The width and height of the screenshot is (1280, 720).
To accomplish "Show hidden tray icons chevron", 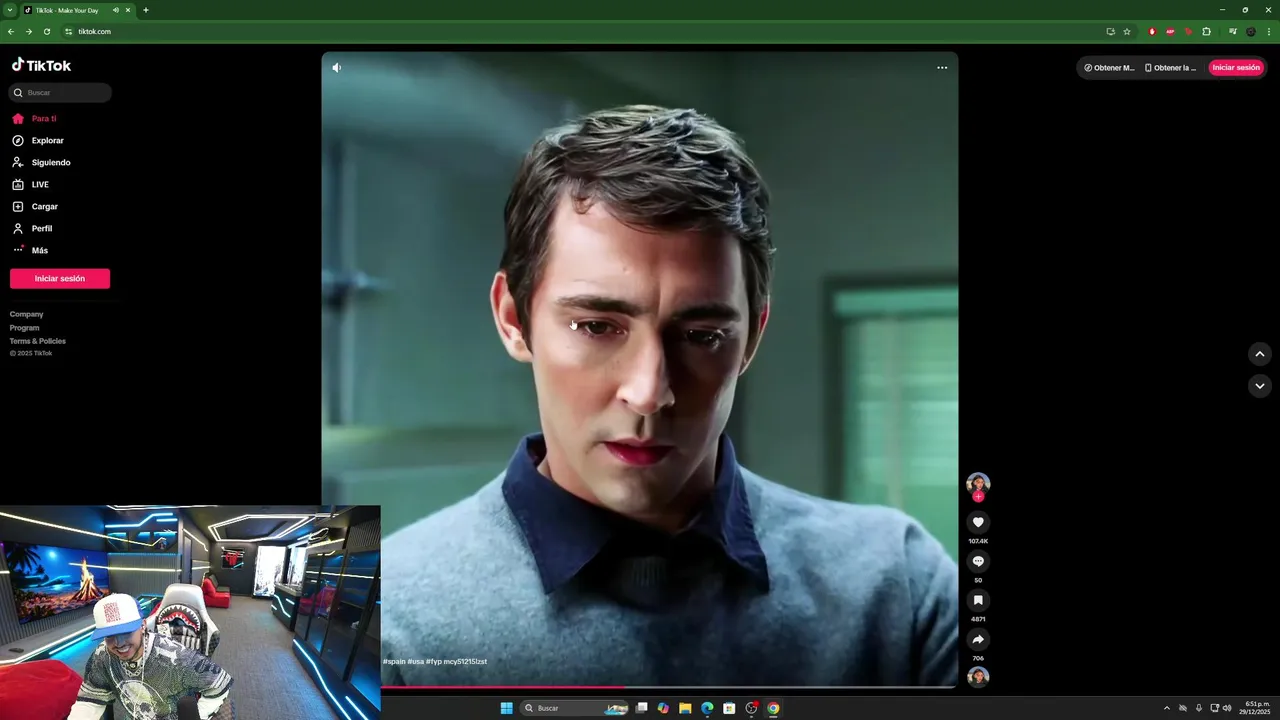I will [x=1166, y=708].
